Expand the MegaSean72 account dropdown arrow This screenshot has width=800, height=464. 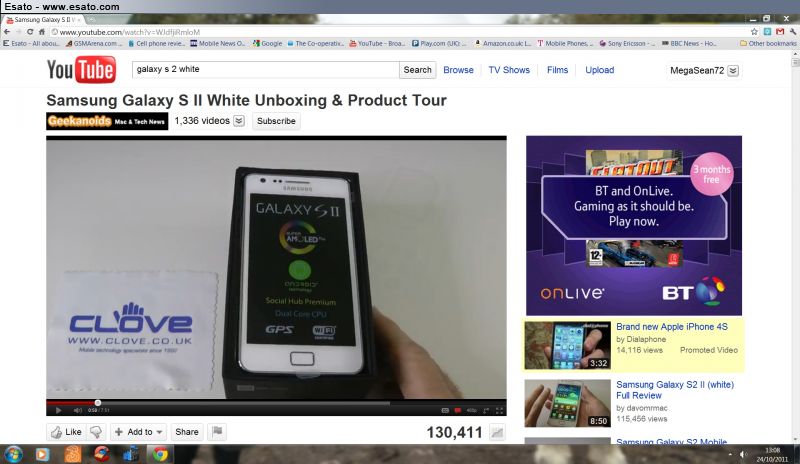(x=733, y=70)
